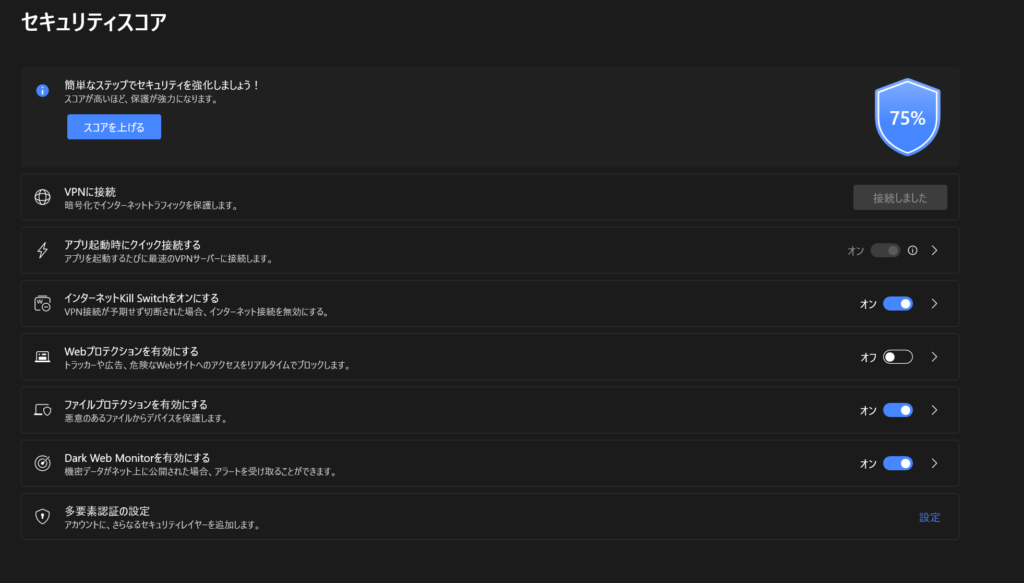Click the 設定 link for multi-factor authentication
Viewport: 1024px width, 583px height.
[929, 517]
